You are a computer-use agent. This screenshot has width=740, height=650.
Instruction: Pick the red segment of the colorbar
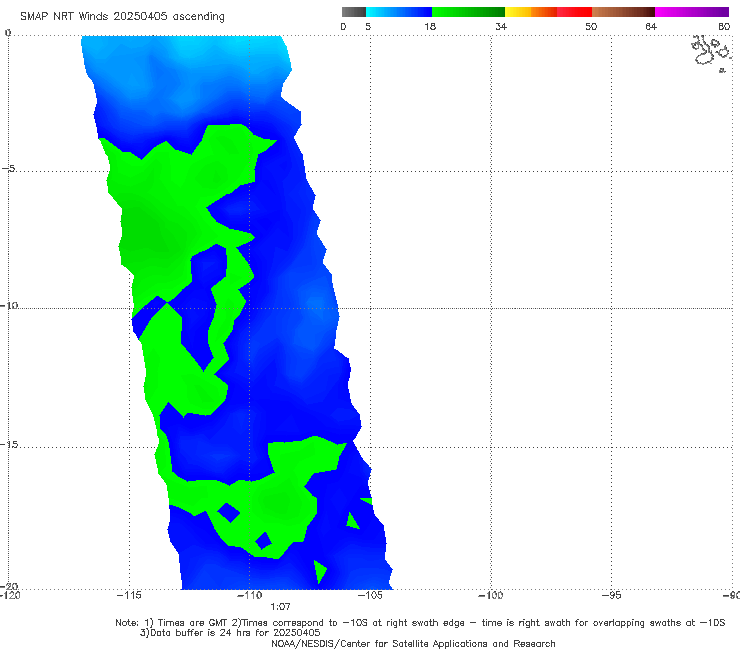point(574,12)
